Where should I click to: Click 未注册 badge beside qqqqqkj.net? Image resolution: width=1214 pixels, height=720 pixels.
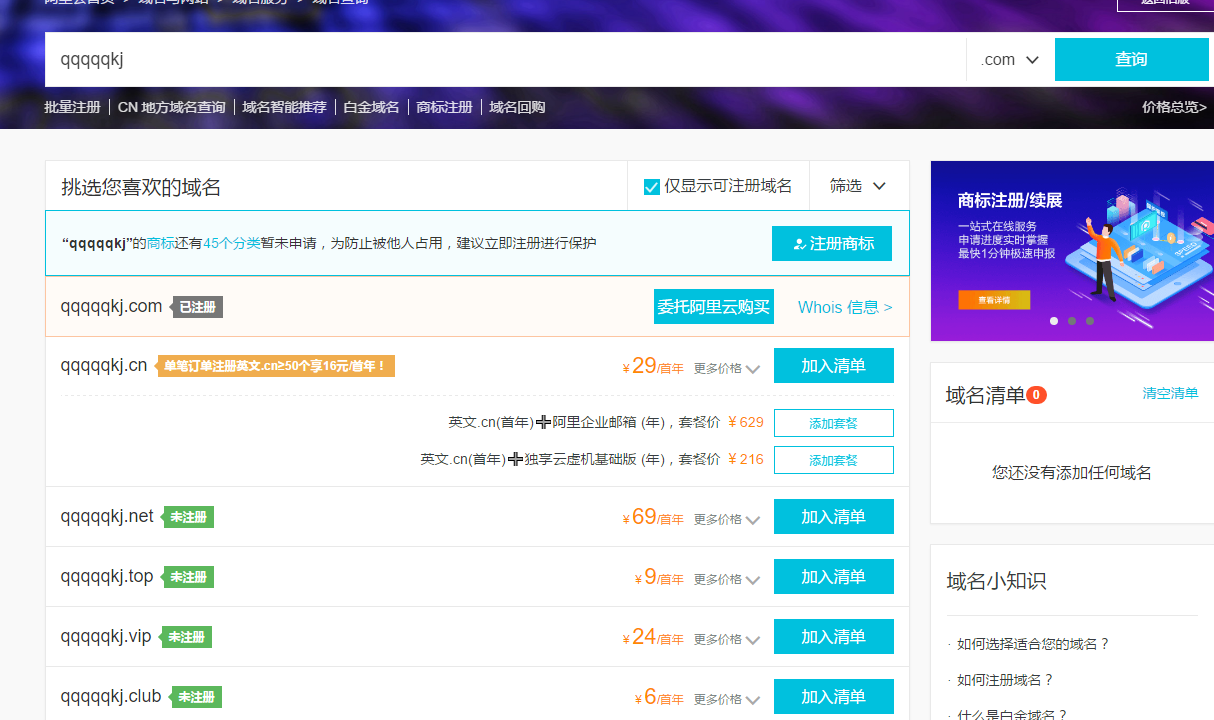point(189,517)
